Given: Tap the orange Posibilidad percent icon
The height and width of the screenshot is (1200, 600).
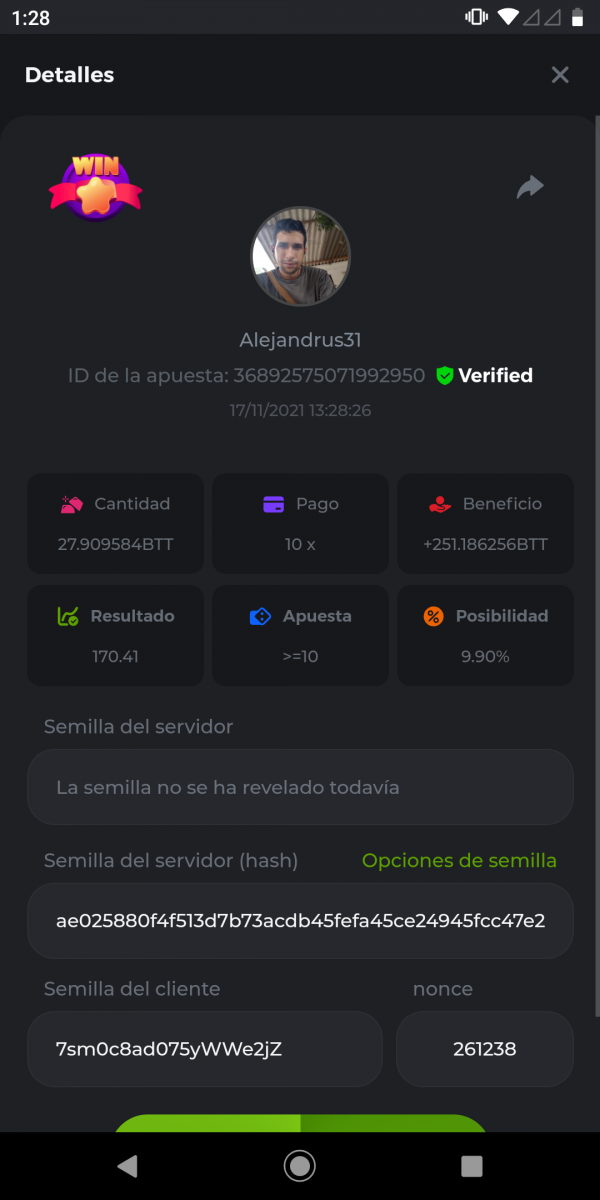Looking at the screenshot, I should click(x=433, y=617).
